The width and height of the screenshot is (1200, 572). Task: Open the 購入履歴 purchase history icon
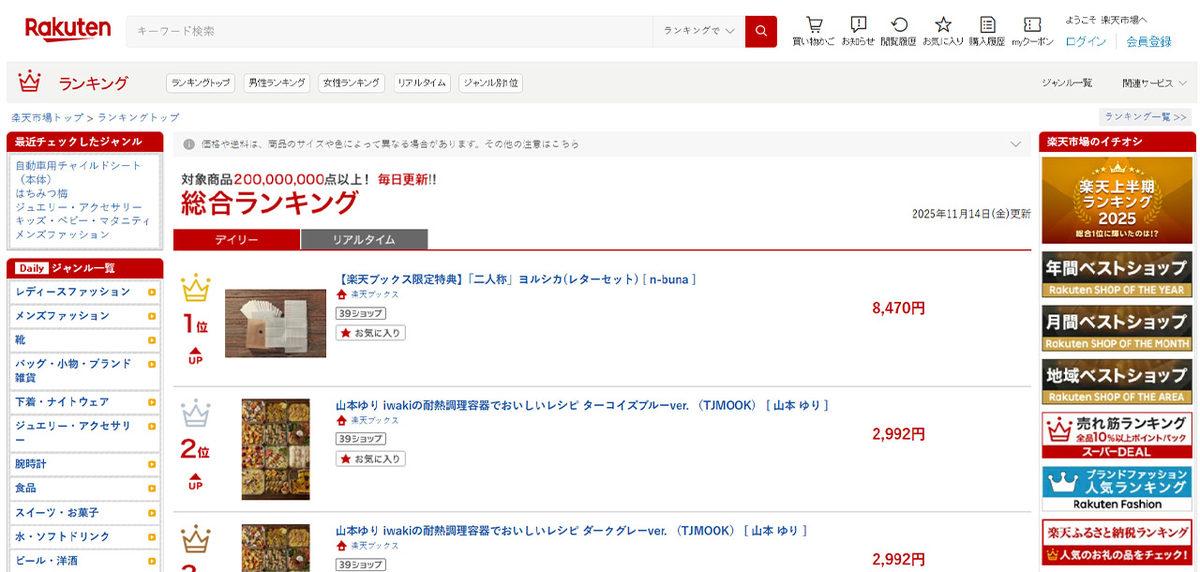(987, 30)
